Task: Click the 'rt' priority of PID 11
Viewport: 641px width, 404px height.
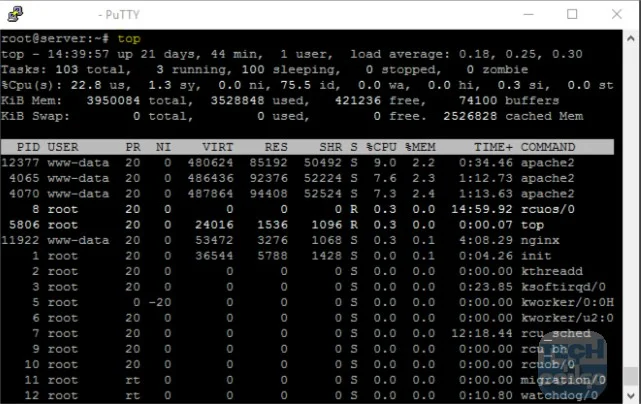Action: (x=132, y=380)
